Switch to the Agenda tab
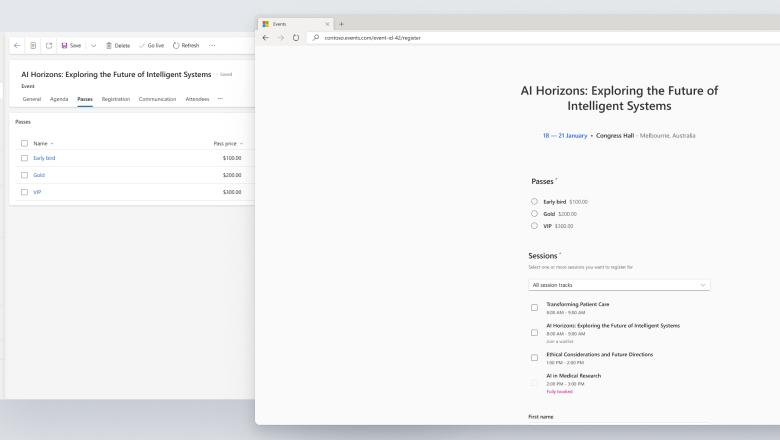This screenshot has height=440, width=780. (59, 99)
